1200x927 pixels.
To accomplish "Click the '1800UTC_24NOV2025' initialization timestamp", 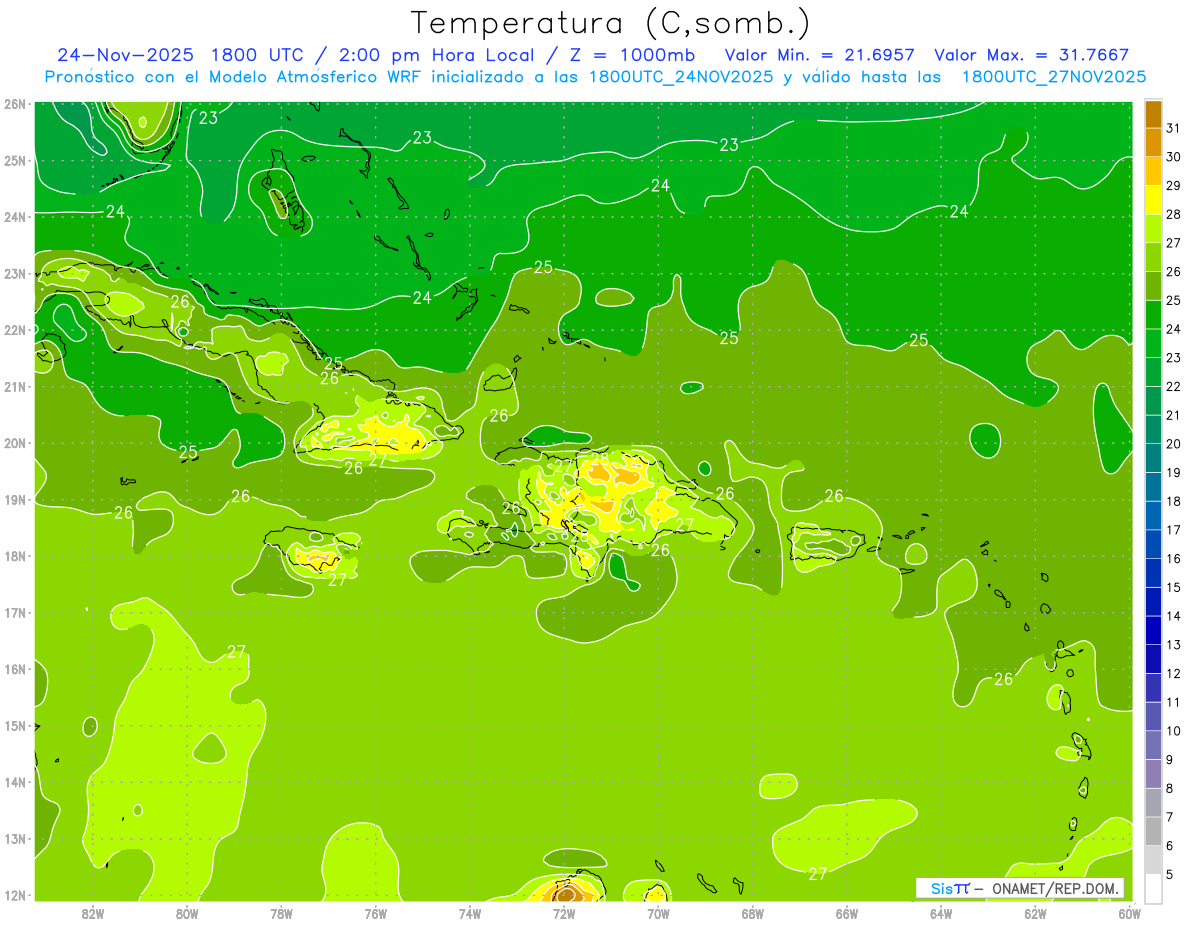I will (681, 77).
